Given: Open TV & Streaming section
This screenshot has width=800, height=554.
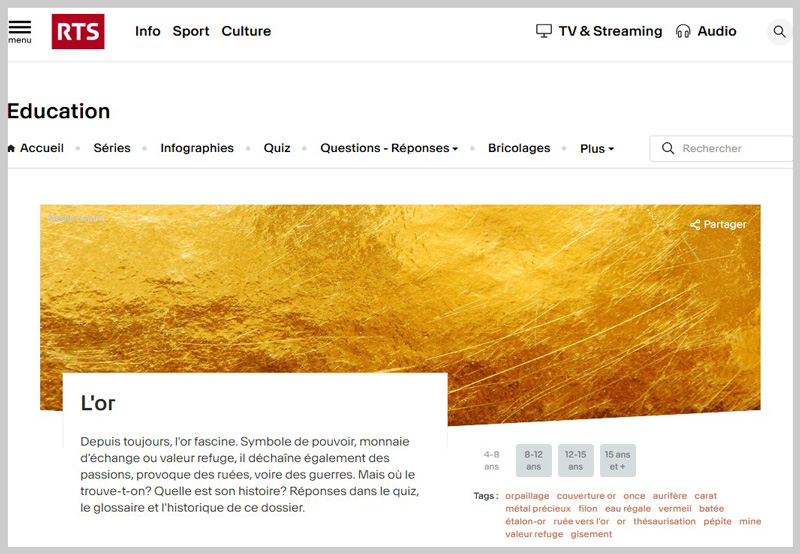Looking at the screenshot, I should click(x=599, y=31).
